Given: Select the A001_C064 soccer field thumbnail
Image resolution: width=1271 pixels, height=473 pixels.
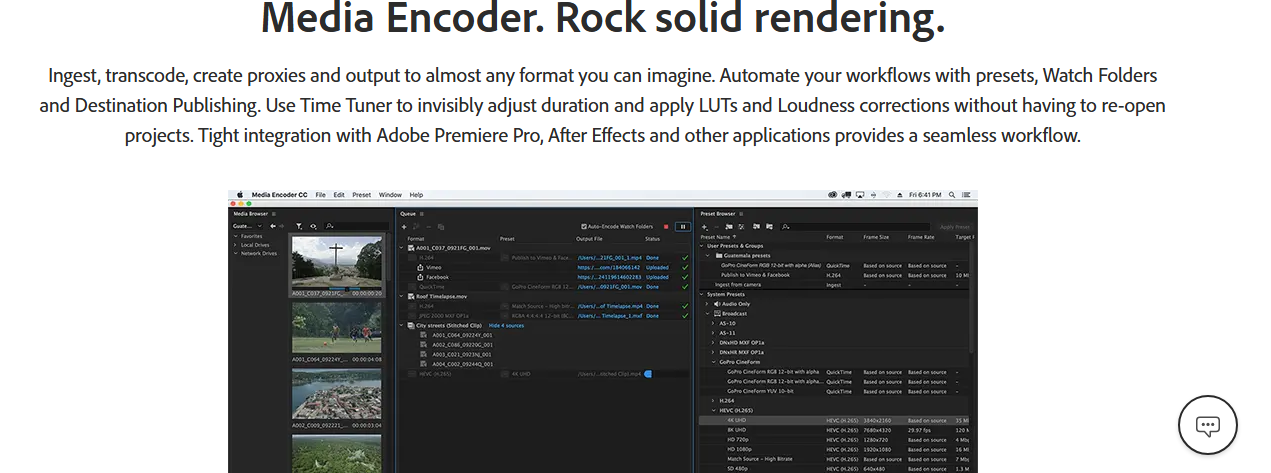Looking at the screenshot, I should point(337,328).
